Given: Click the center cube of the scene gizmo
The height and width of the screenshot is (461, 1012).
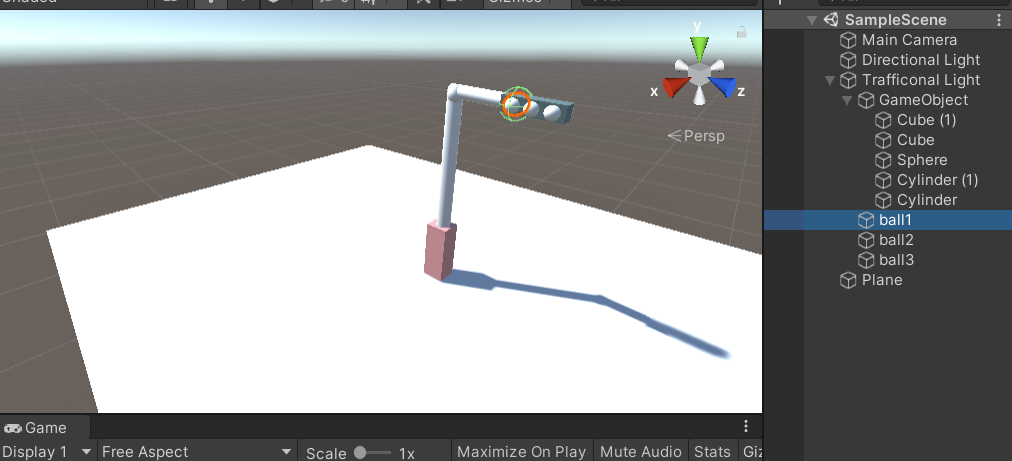Looking at the screenshot, I should coord(699,76).
